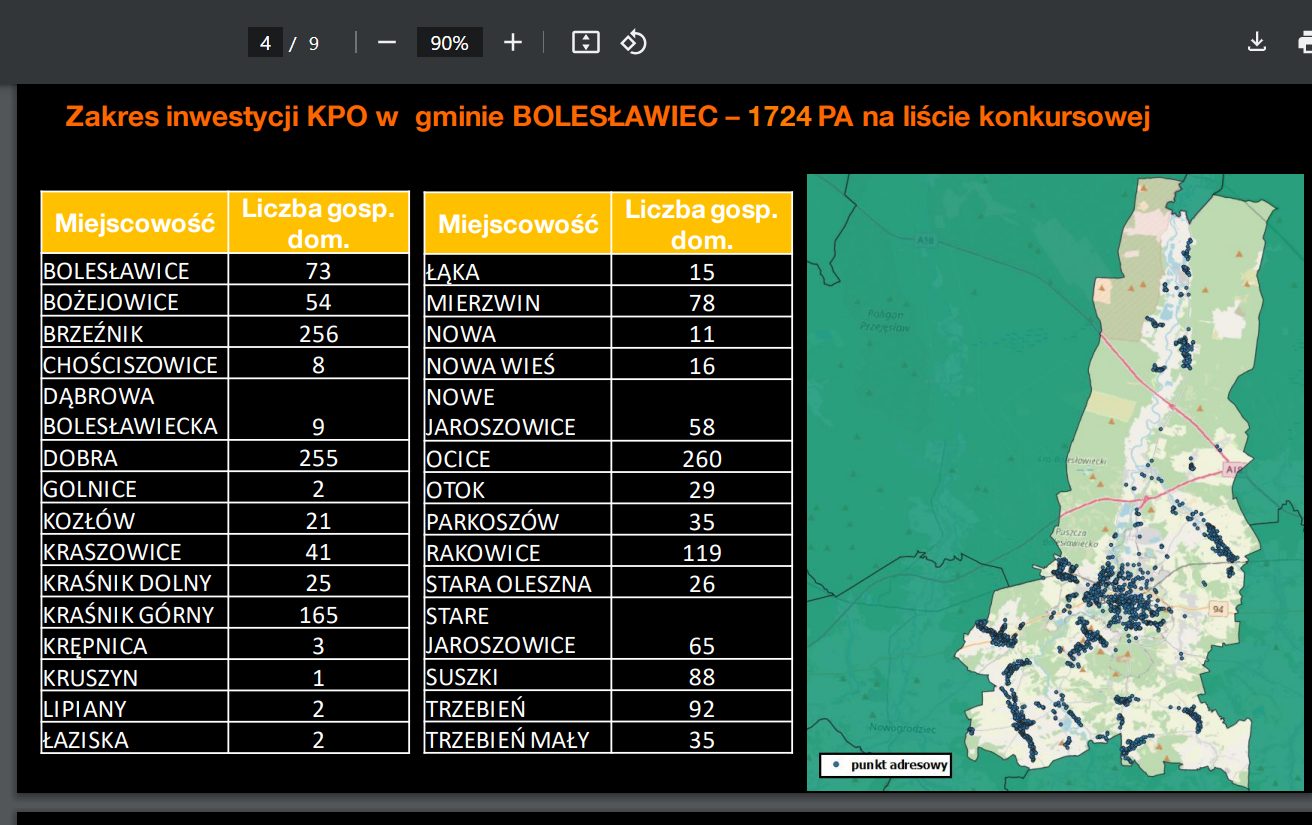Select the GOLNICE cell
Image resolution: width=1312 pixels, height=825 pixels.
click(134, 489)
